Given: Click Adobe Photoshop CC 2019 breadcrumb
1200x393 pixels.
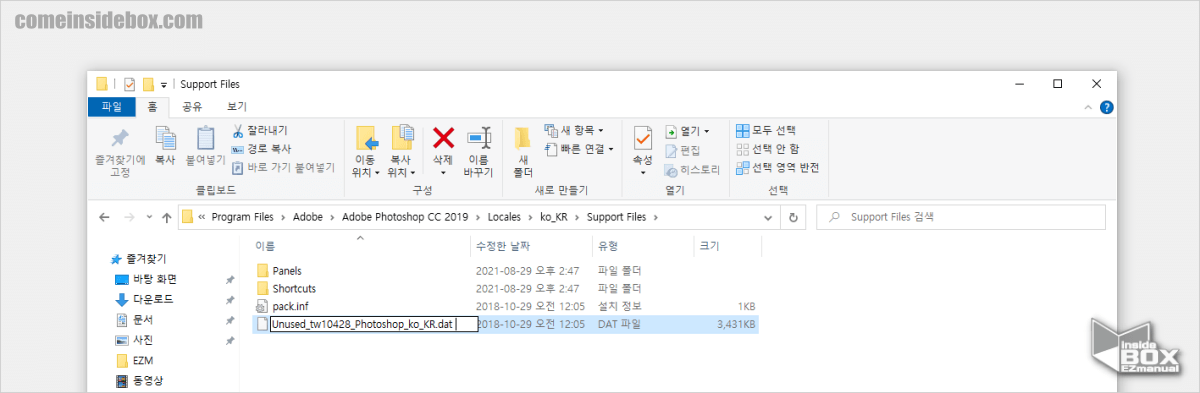Looking at the screenshot, I should (x=406, y=216).
